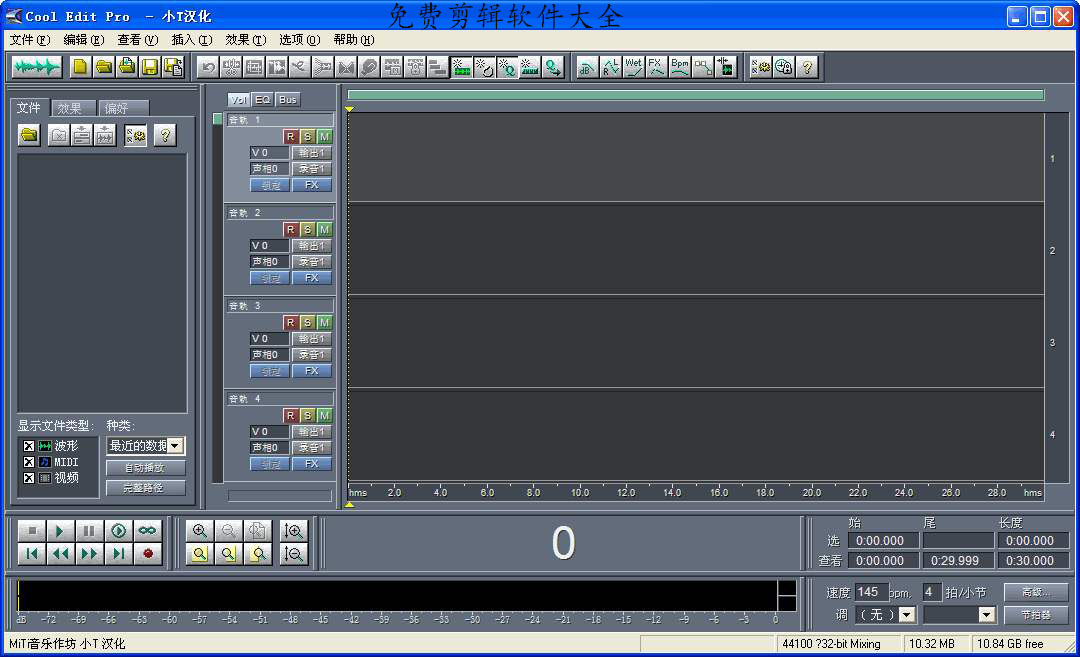Toggle the Wet mix envelope icon
Image resolution: width=1080 pixels, height=657 pixels.
coord(634,67)
